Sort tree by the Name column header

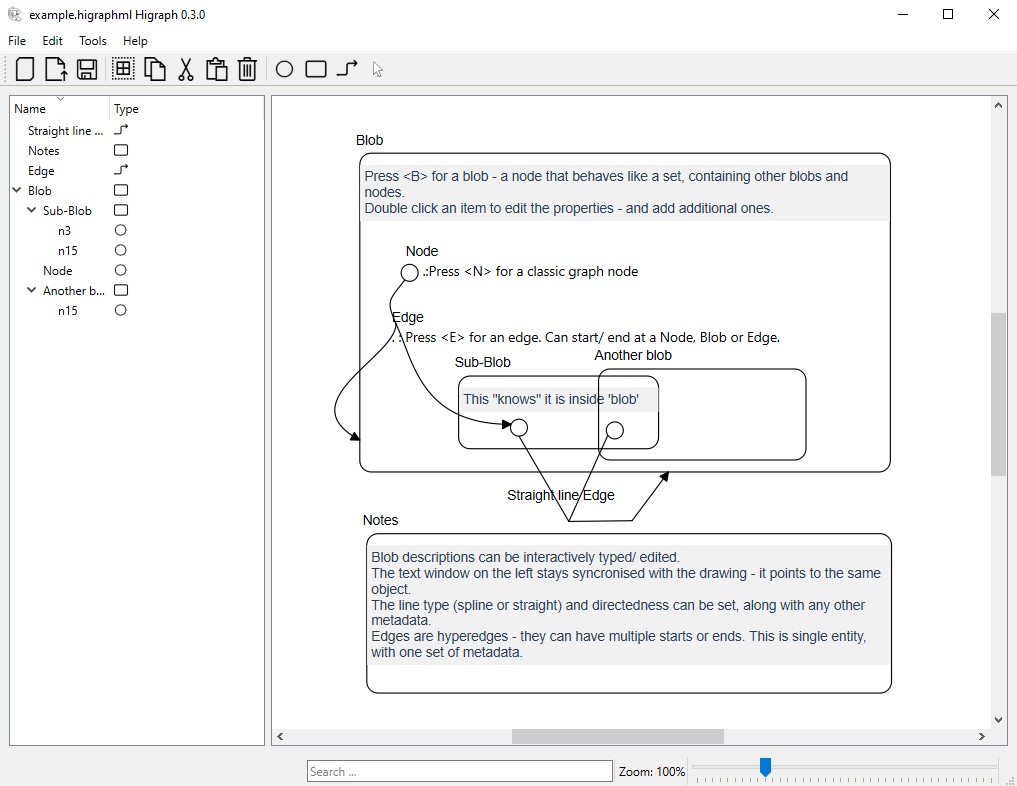(x=60, y=108)
